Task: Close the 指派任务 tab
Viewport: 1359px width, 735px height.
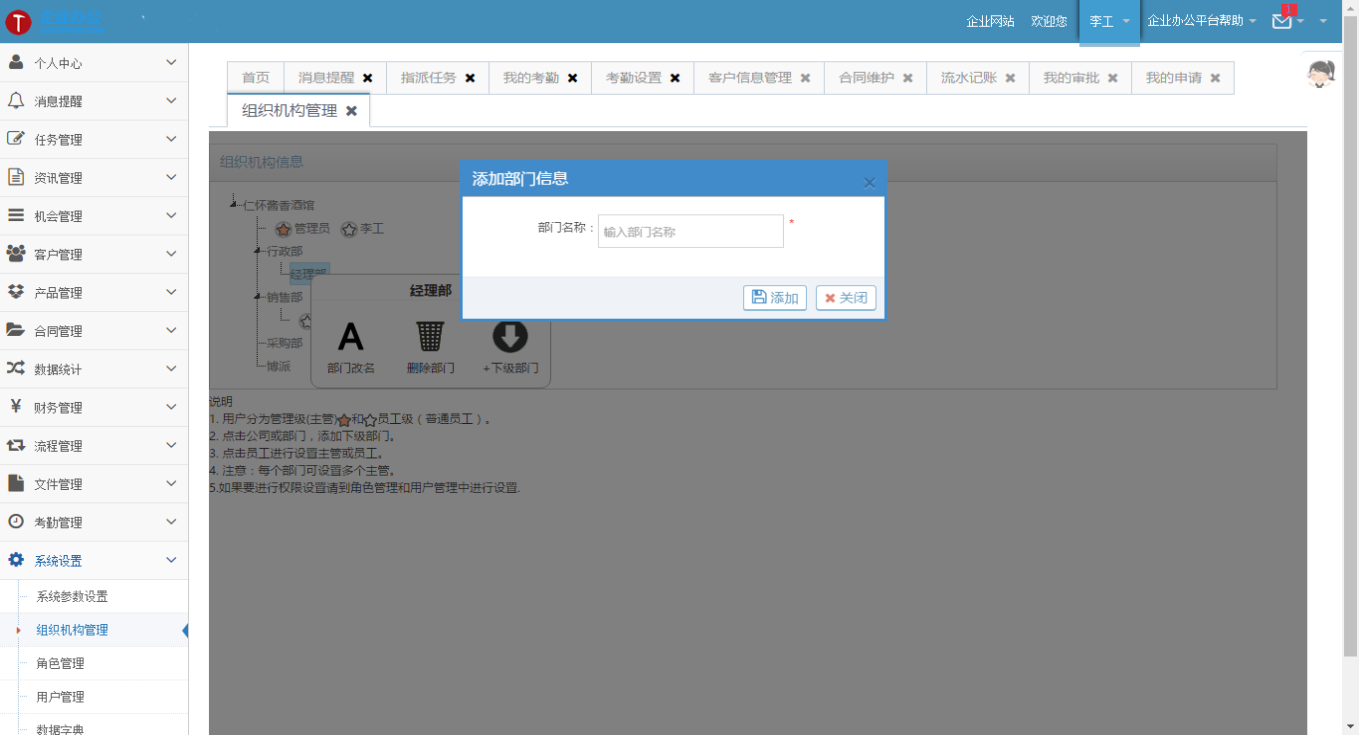Action: point(470,78)
